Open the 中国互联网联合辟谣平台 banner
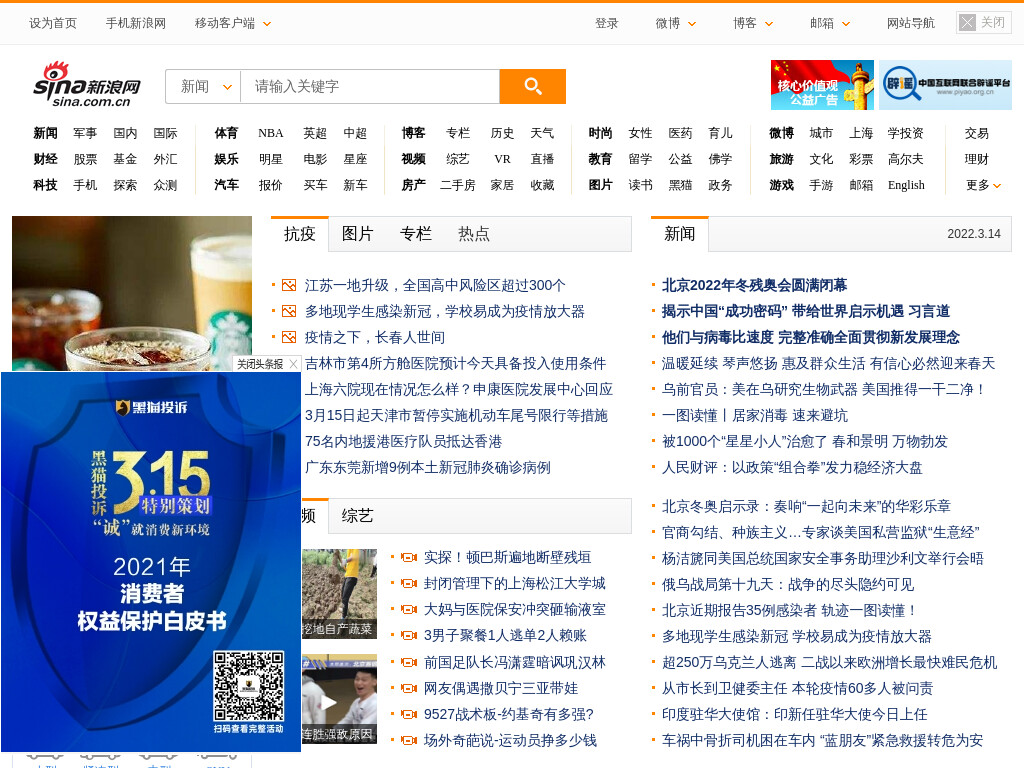Viewport: 1024px width, 768px height. click(945, 85)
